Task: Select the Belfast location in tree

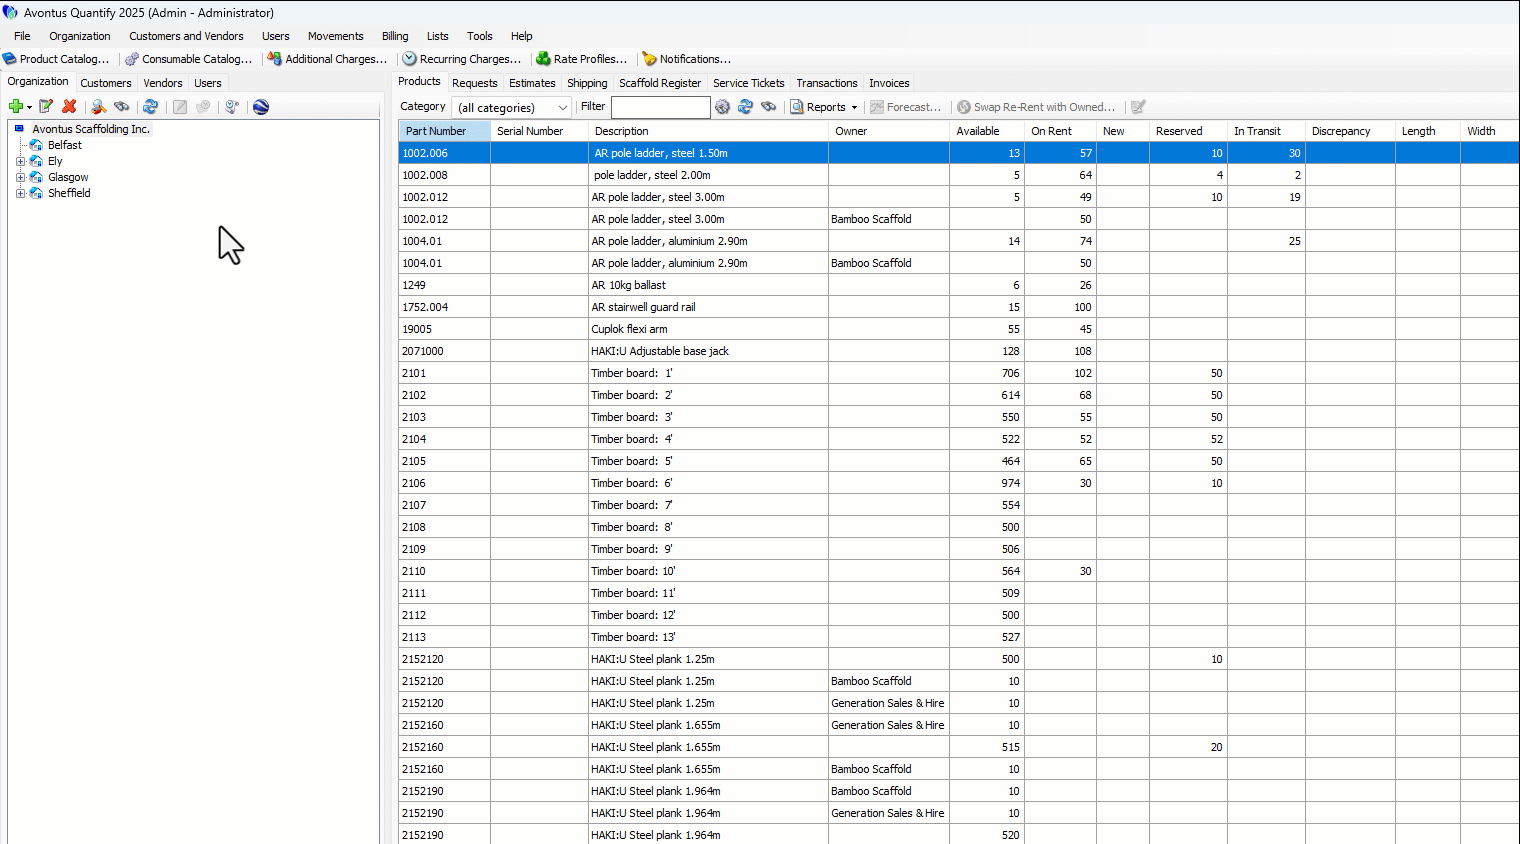Action: coord(64,145)
